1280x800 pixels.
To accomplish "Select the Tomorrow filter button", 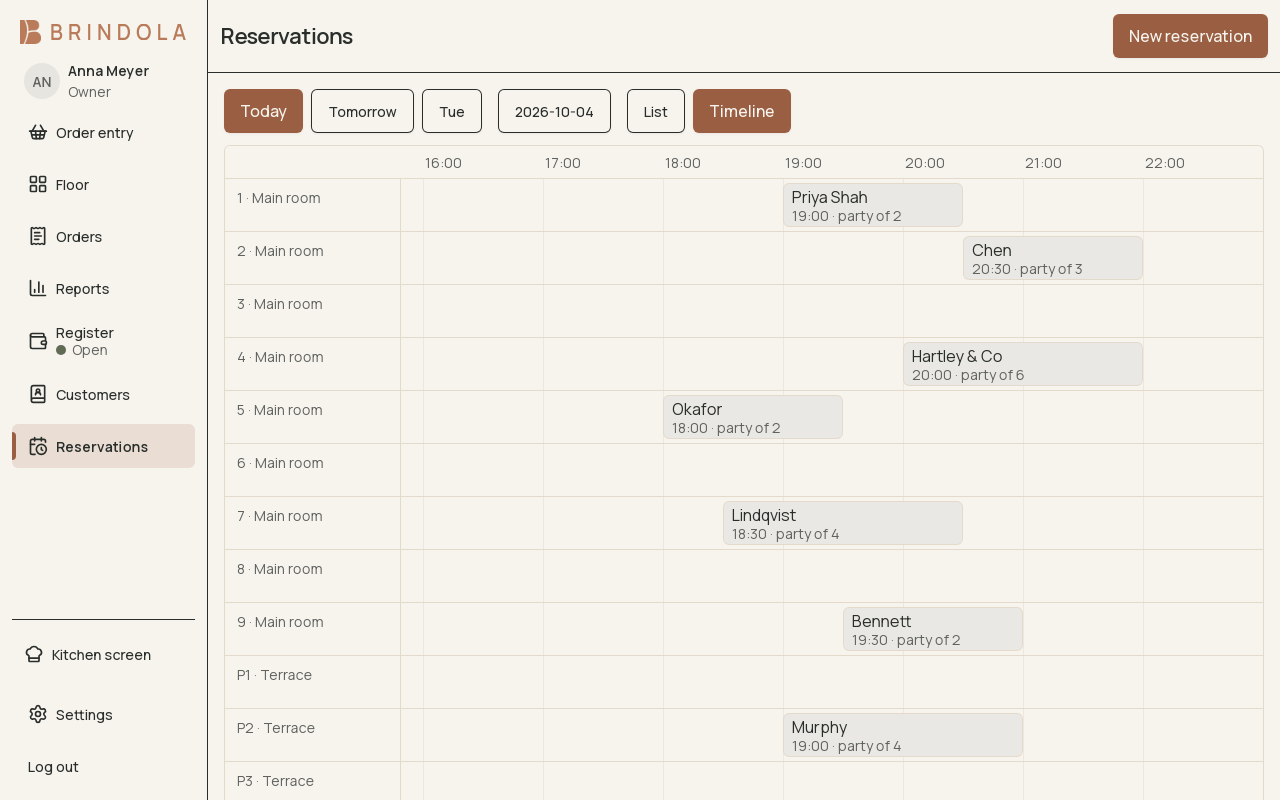I will (362, 111).
